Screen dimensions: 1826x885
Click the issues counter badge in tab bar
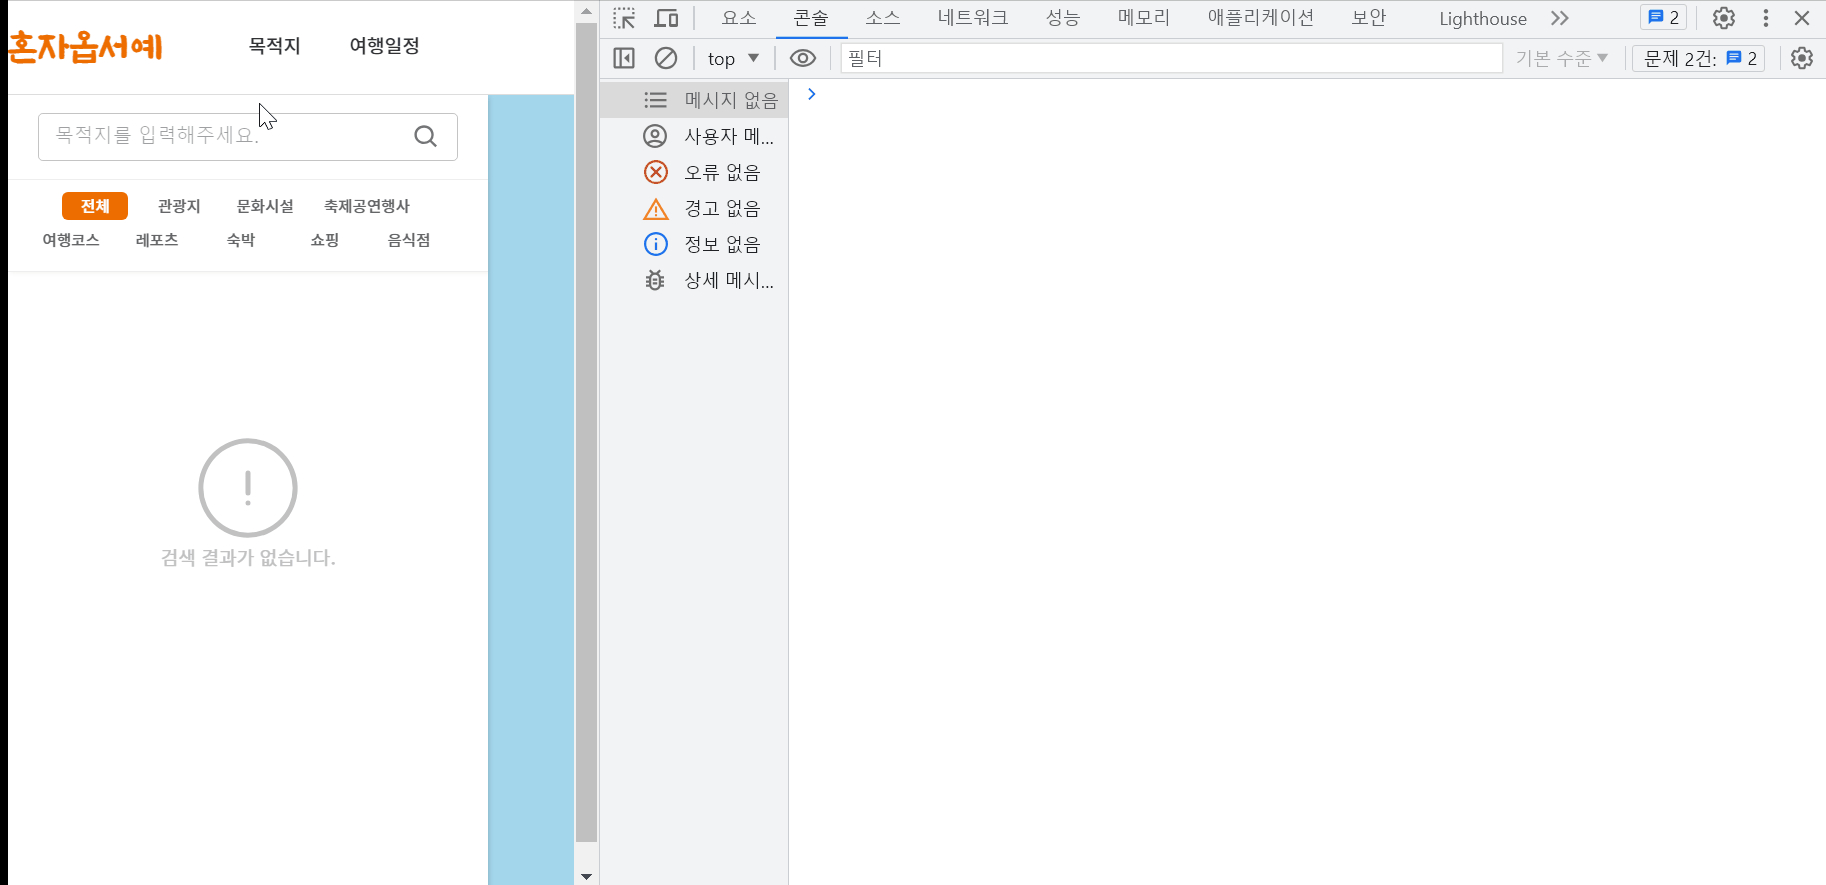click(1664, 18)
